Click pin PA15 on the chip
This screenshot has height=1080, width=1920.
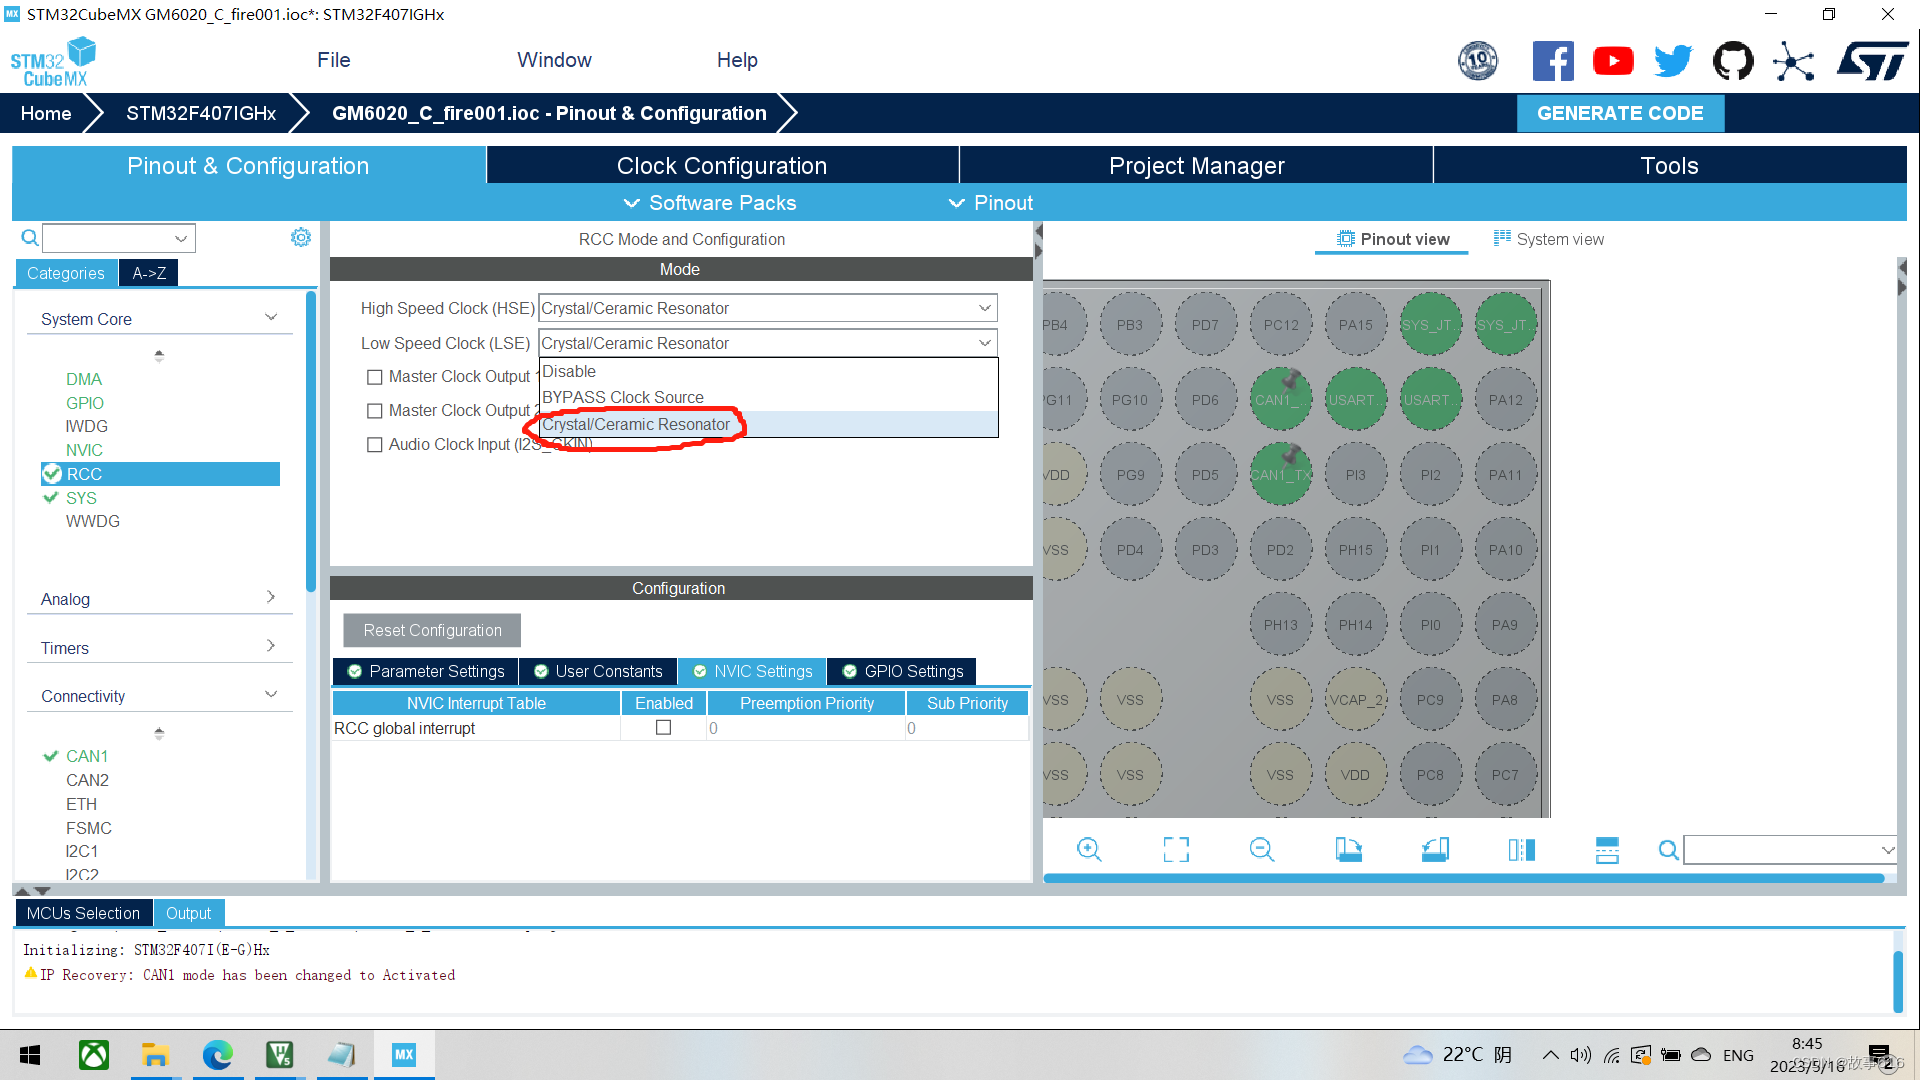click(x=1355, y=324)
